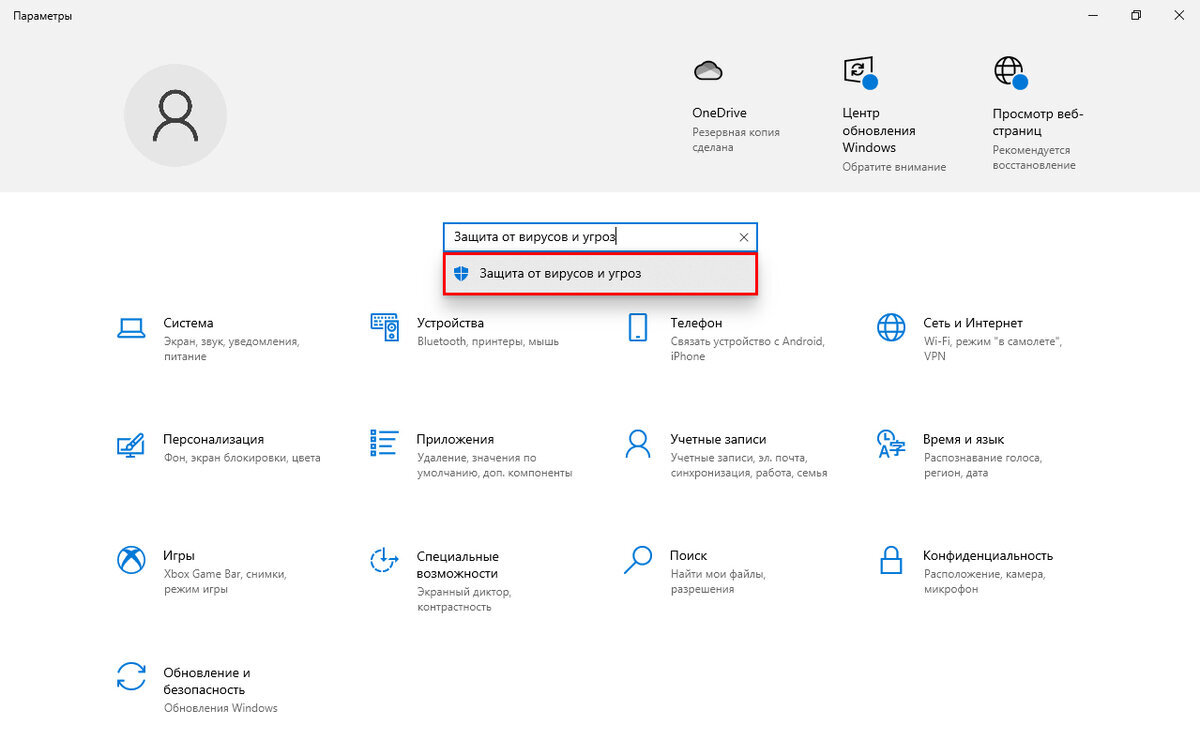The image size is (1200, 740).
Task: Open the System settings monitor icon
Action: click(x=131, y=327)
